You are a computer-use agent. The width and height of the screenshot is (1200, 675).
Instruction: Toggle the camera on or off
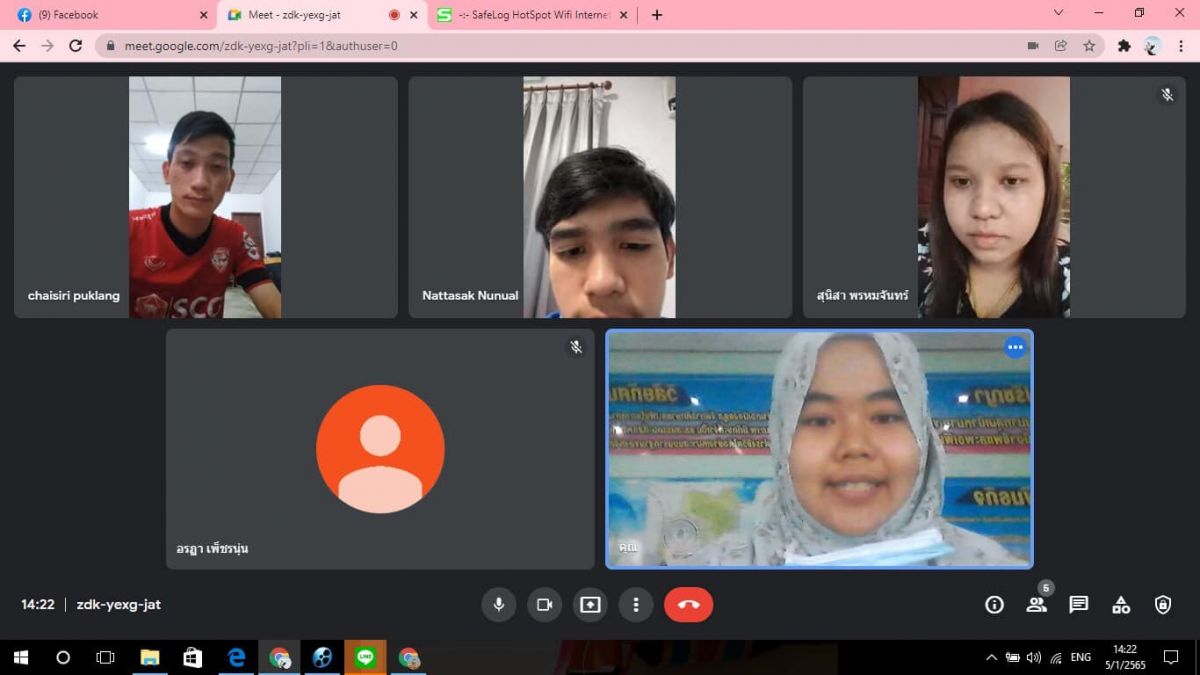click(x=544, y=604)
